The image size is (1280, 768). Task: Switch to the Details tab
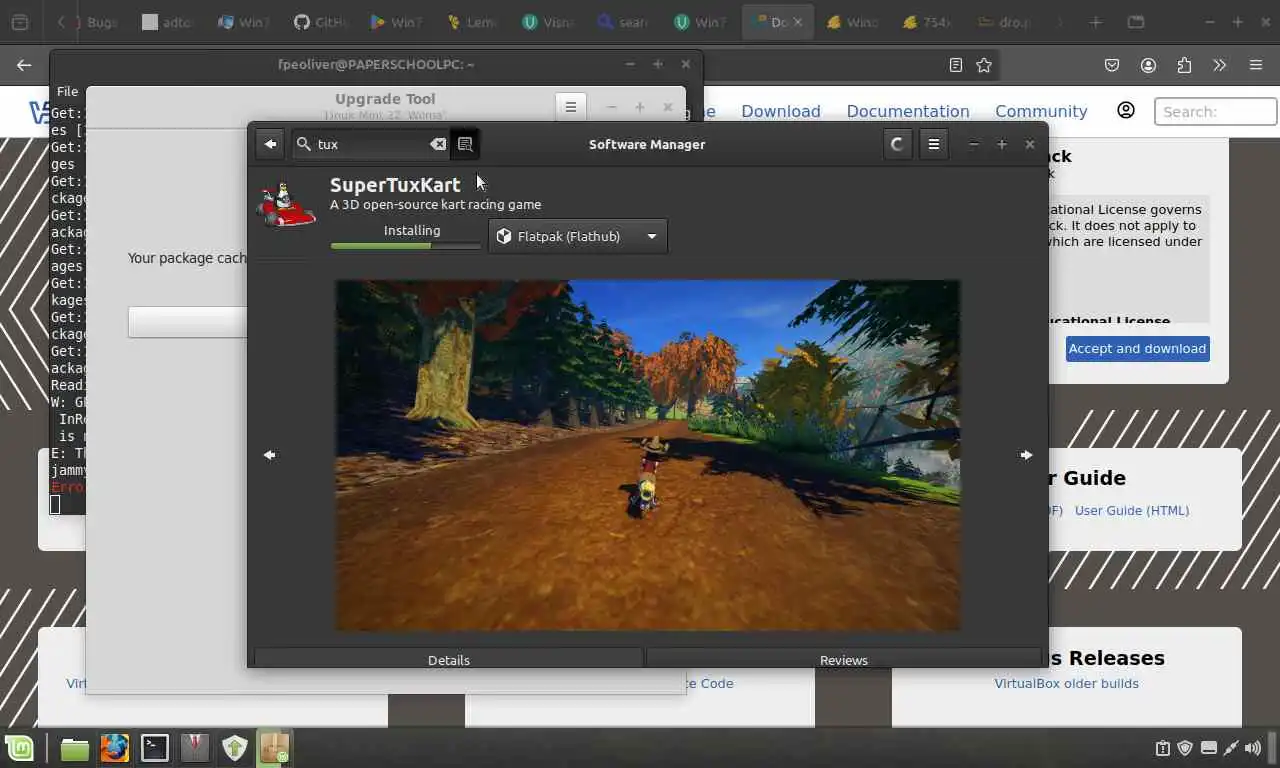click(x=449, y=659)
